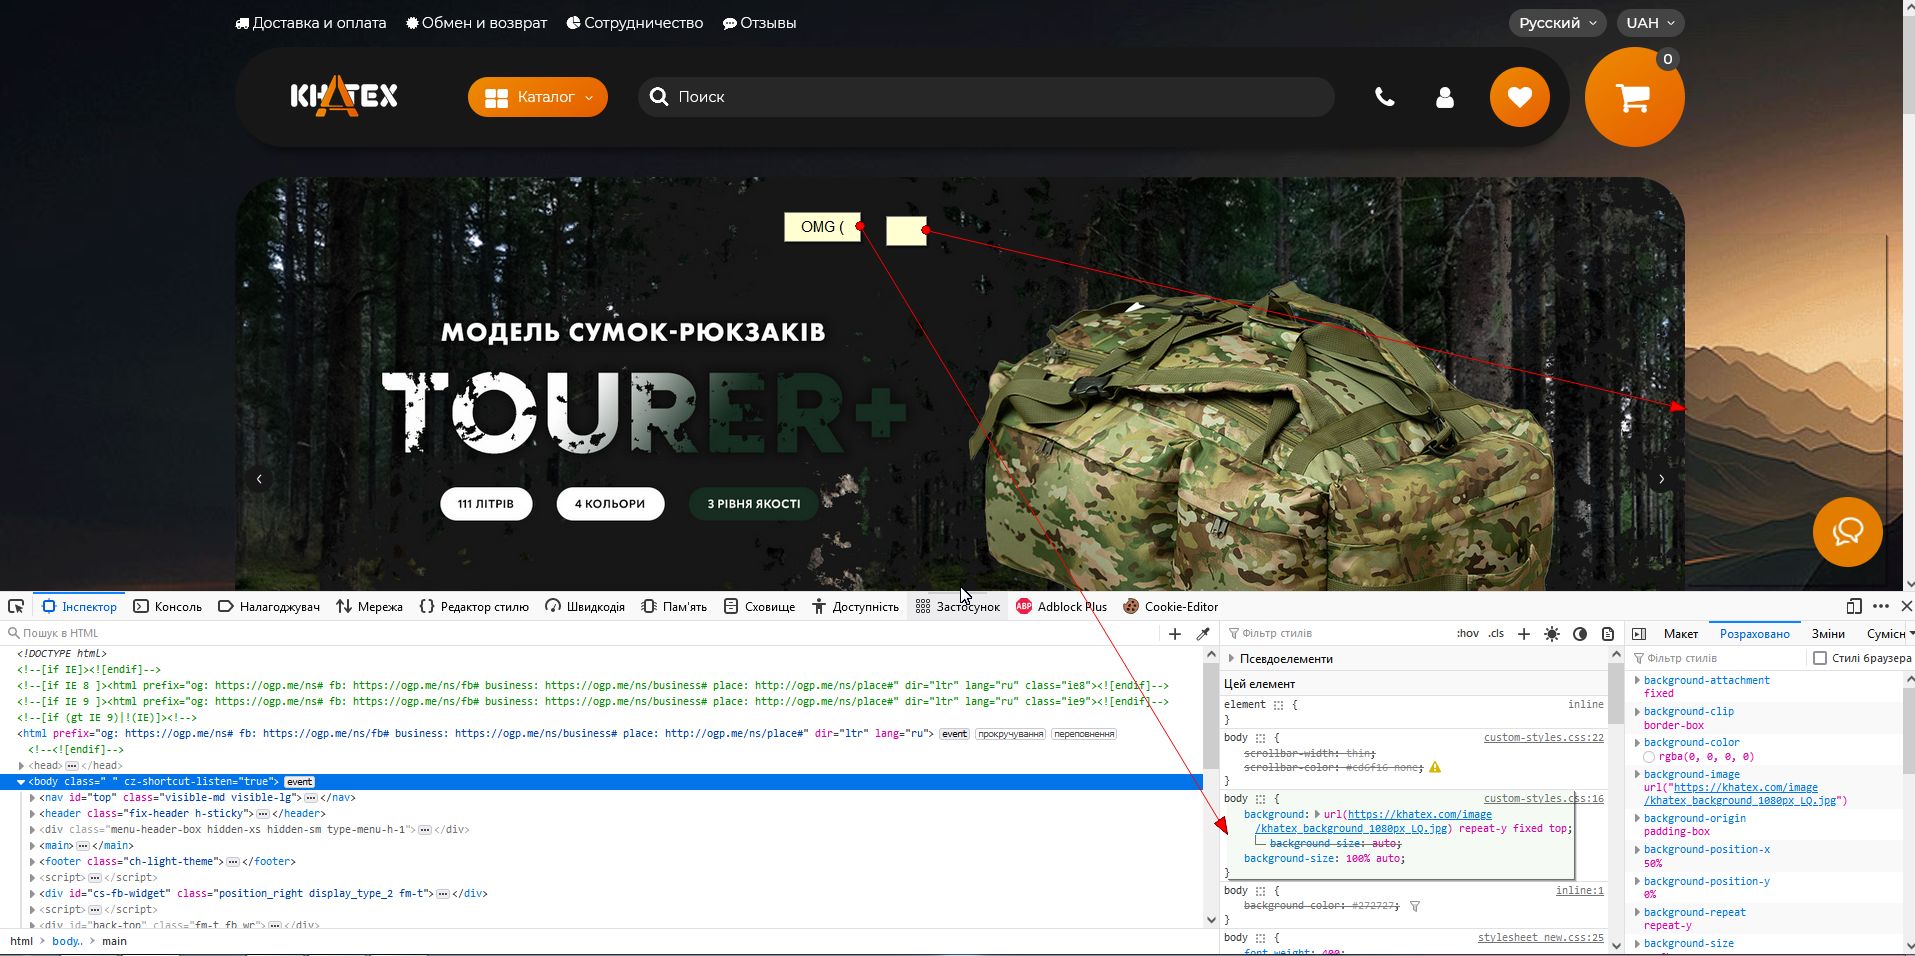Activate the element picker tool

tap(16, 606)
